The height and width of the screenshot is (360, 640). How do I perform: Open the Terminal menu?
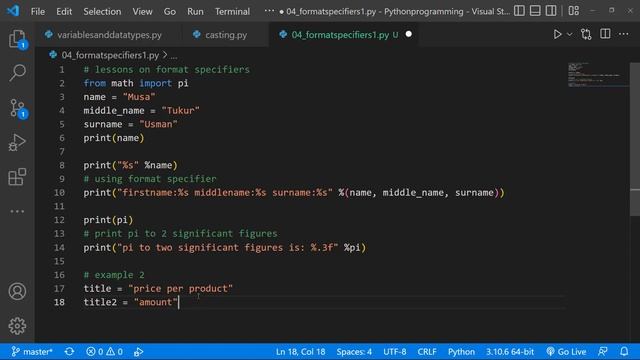(232, 11)
